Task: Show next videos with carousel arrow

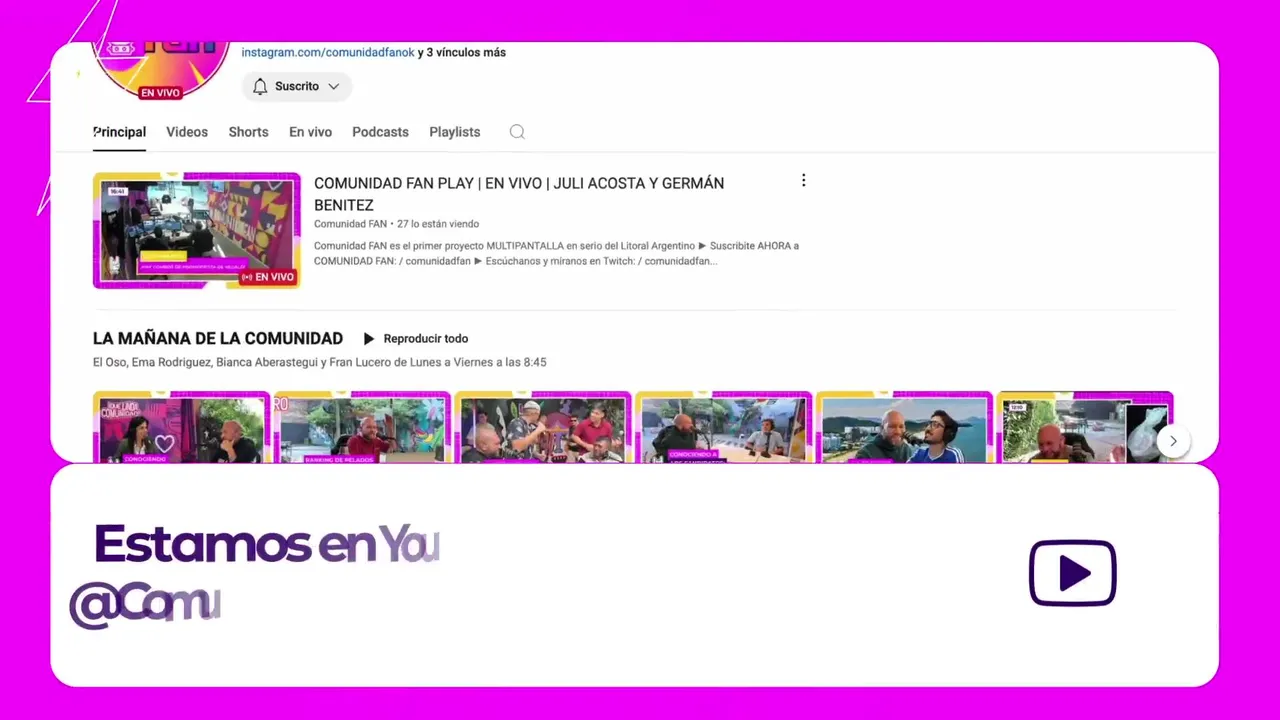Action: [1173, 441]
